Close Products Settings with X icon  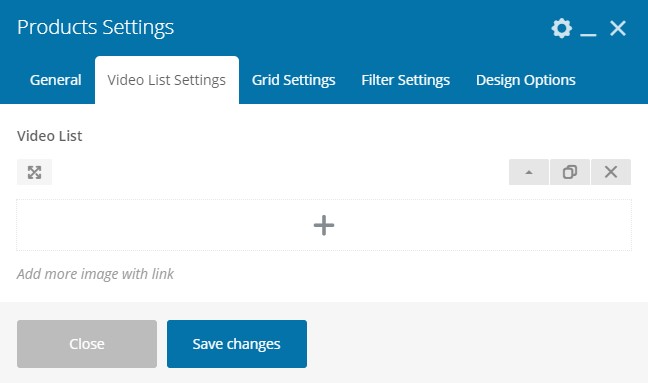click(618, 29)
